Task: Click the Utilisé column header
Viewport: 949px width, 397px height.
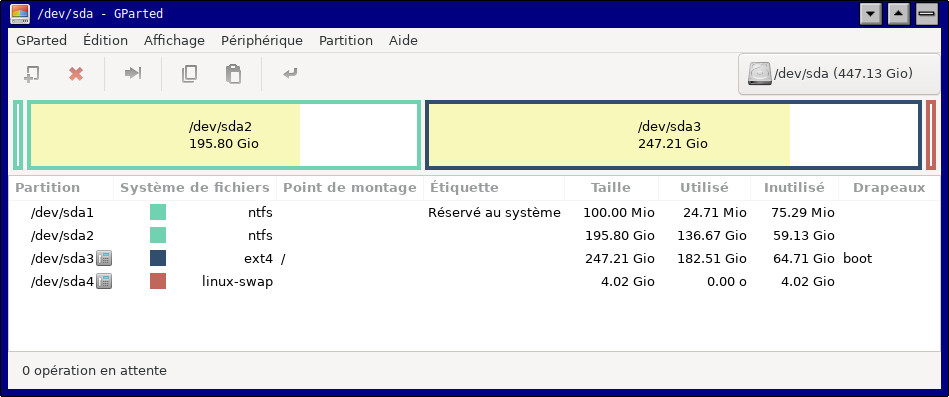Action: pos(704,188)
